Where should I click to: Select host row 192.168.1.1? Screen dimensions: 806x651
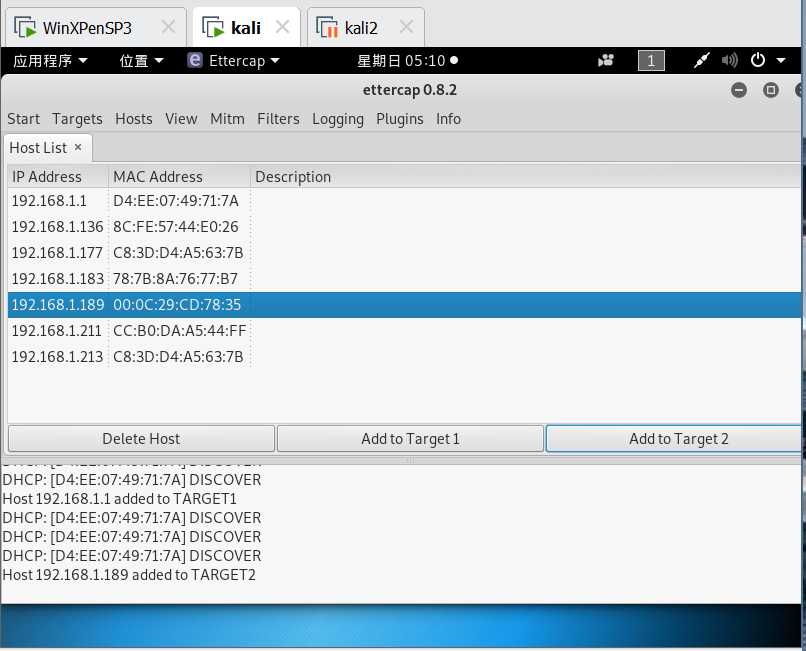tap(404, 201)
